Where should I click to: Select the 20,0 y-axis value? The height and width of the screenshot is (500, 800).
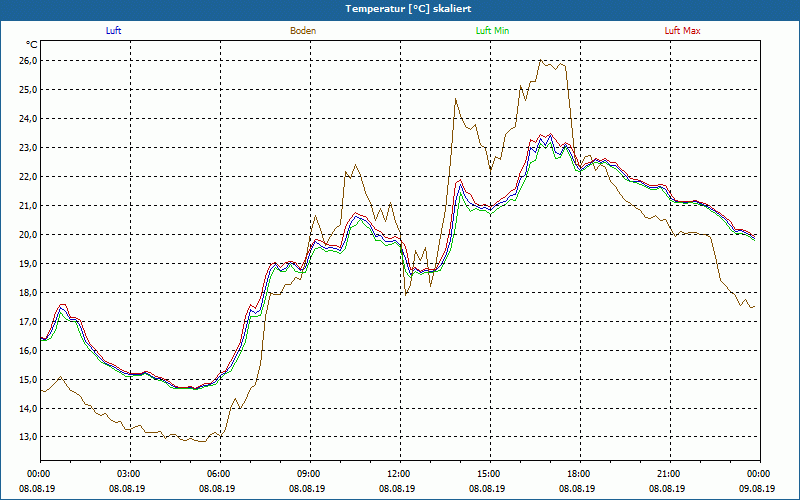[29, 235]
